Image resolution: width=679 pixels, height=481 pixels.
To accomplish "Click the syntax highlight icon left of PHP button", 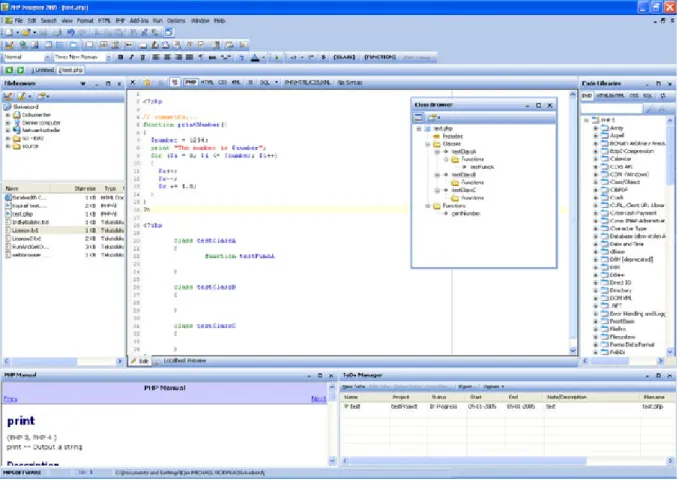I will [x=175, y=82].
